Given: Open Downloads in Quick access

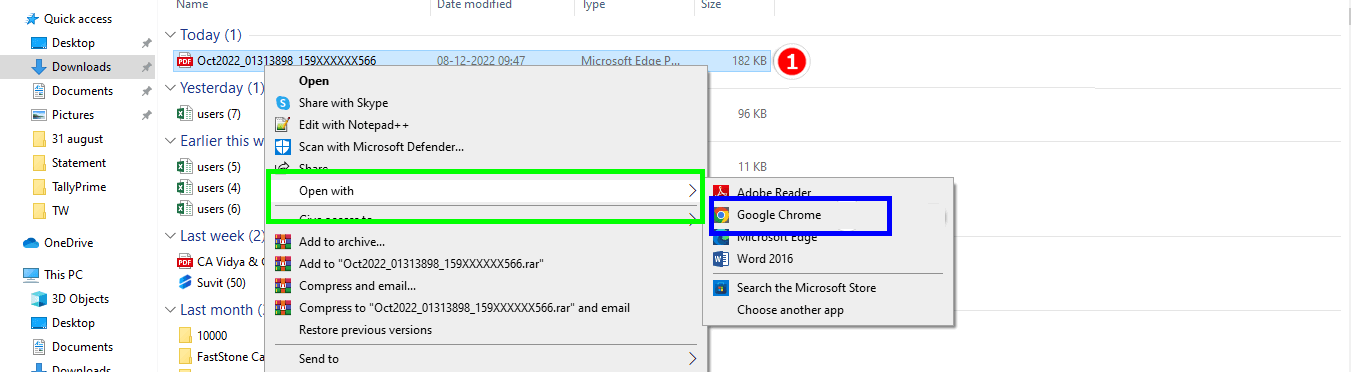Looking at the screenshot, I should 81,67.
